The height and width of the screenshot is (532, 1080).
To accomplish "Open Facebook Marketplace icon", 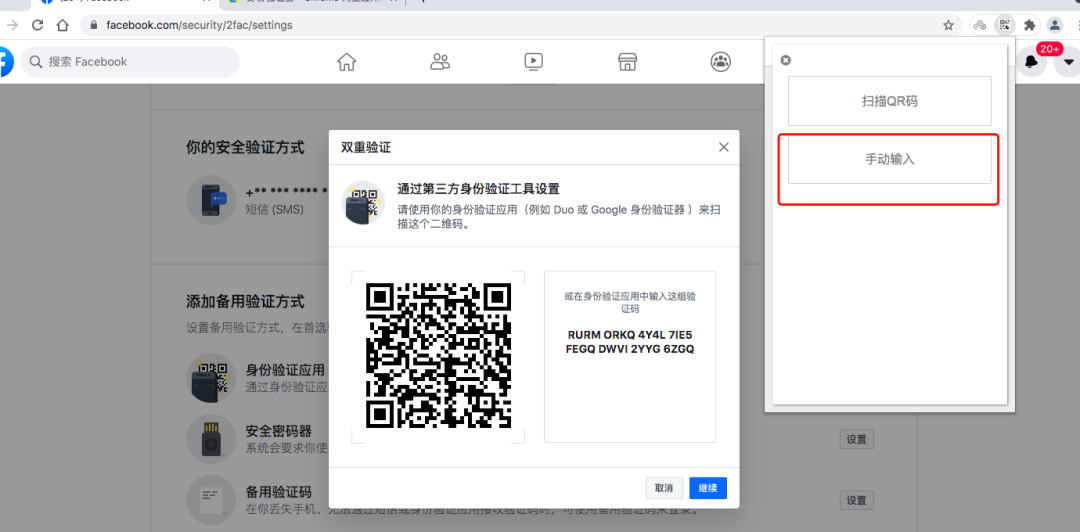I will point(627,61).
